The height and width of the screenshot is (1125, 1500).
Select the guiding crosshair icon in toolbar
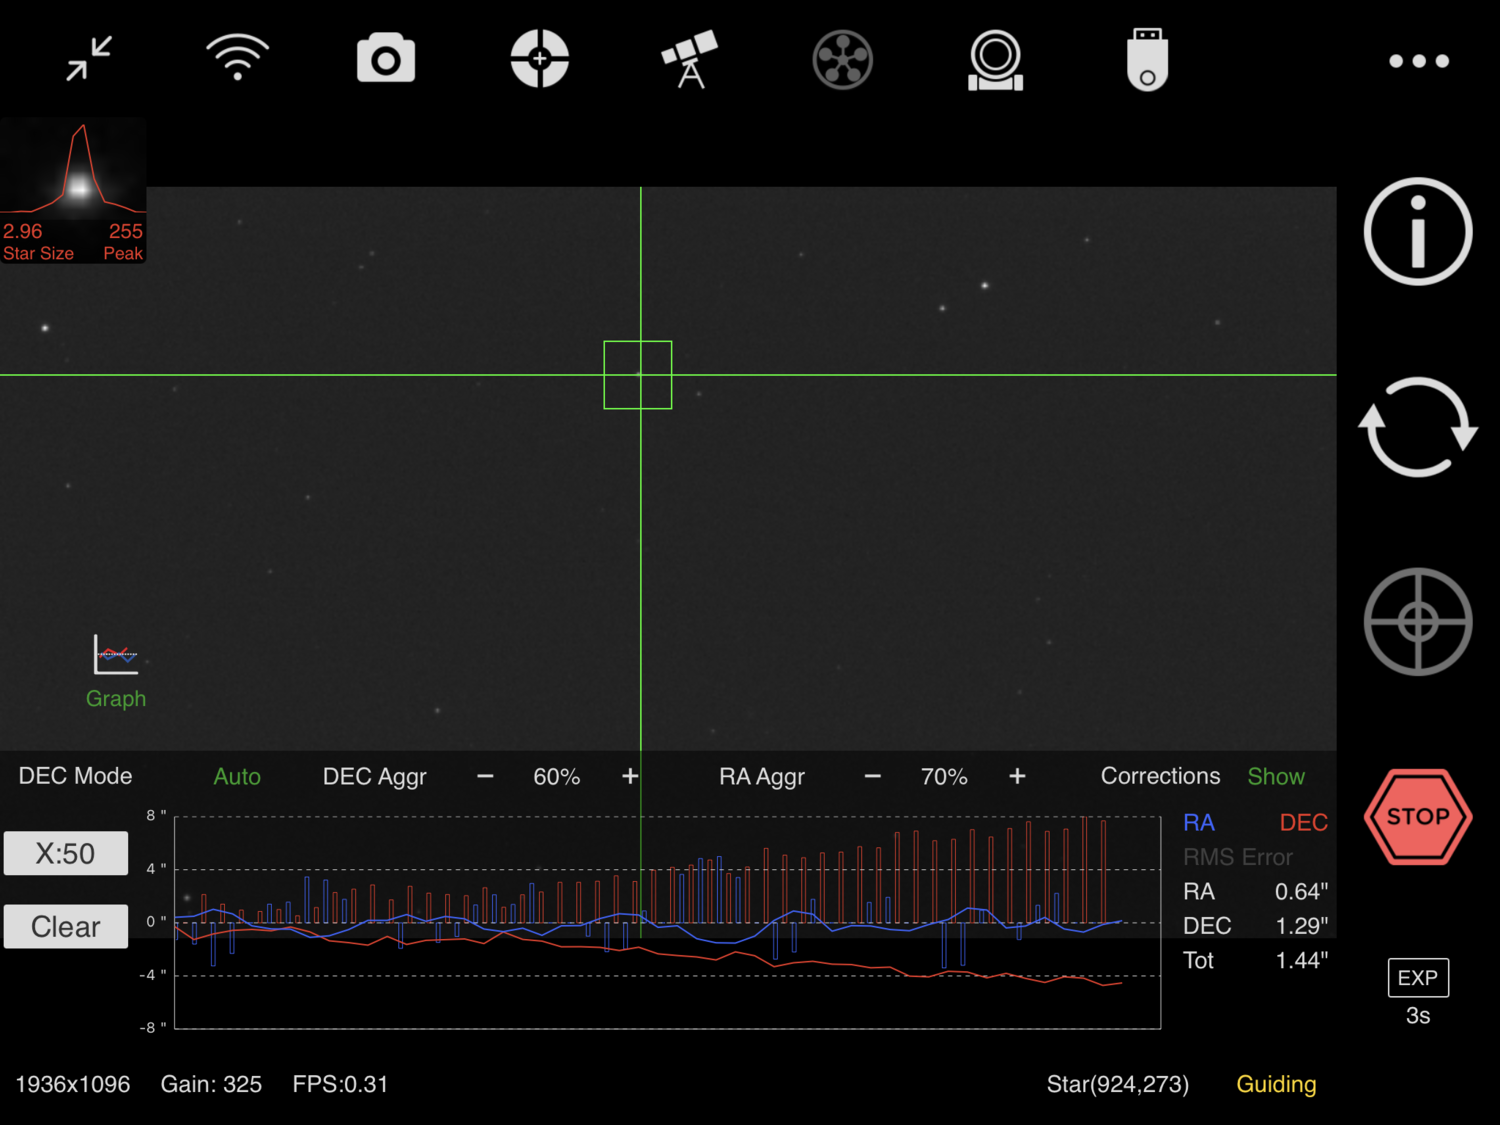tap(540, 59)
